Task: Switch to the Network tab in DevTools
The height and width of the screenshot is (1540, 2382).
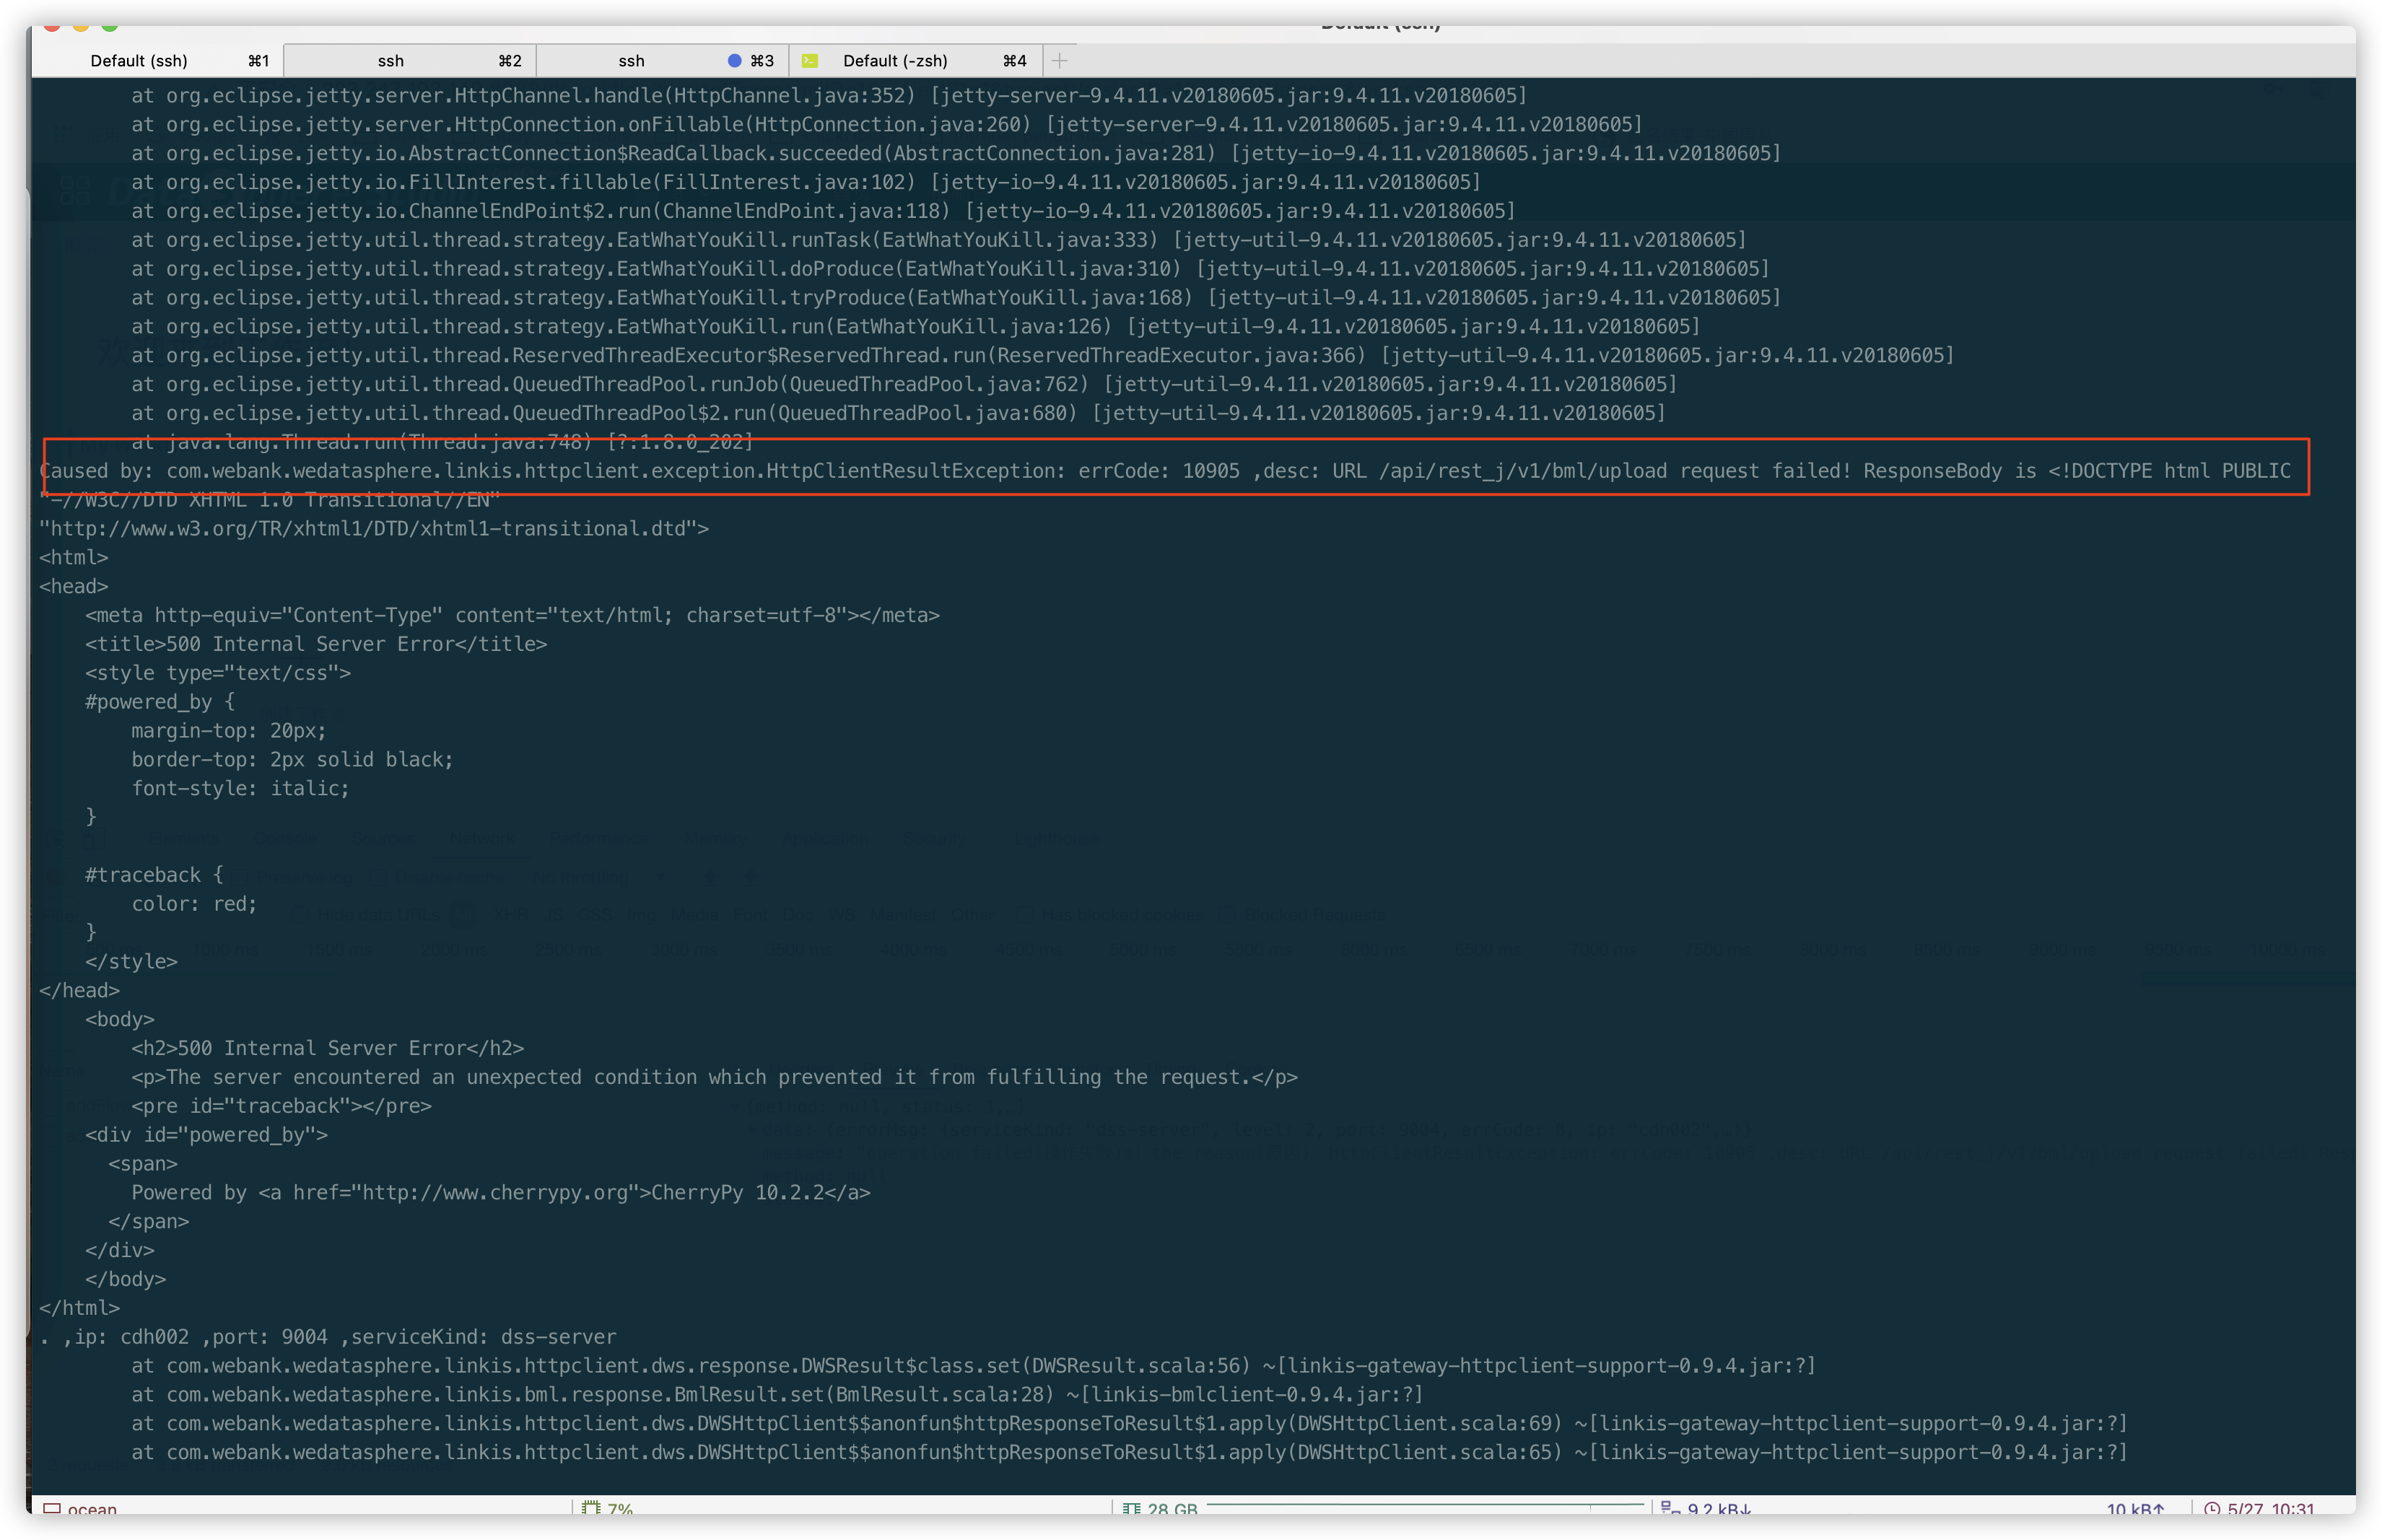Action: click(483, 839)
